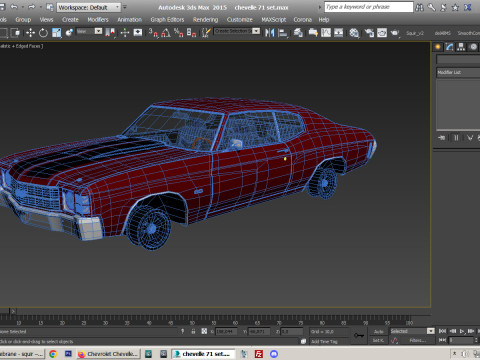Open Firefox Chevrolet Chevelle taskbar item

tap(108, 354)
